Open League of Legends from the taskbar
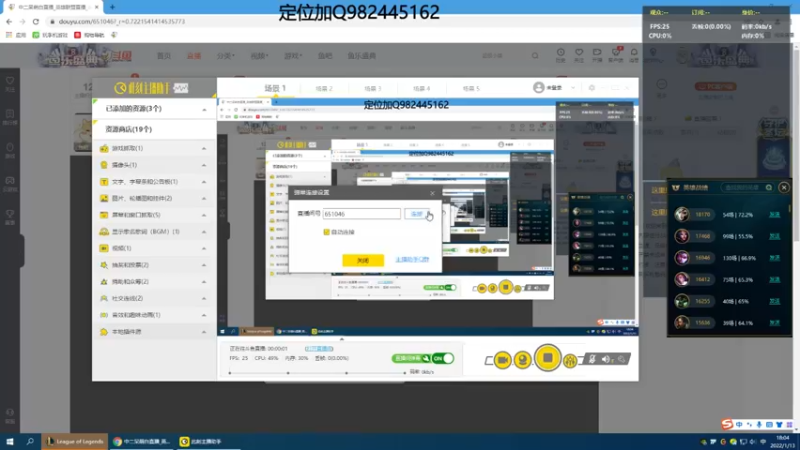The height and width of the screenshot is (450, 800). tap(75, 441)
